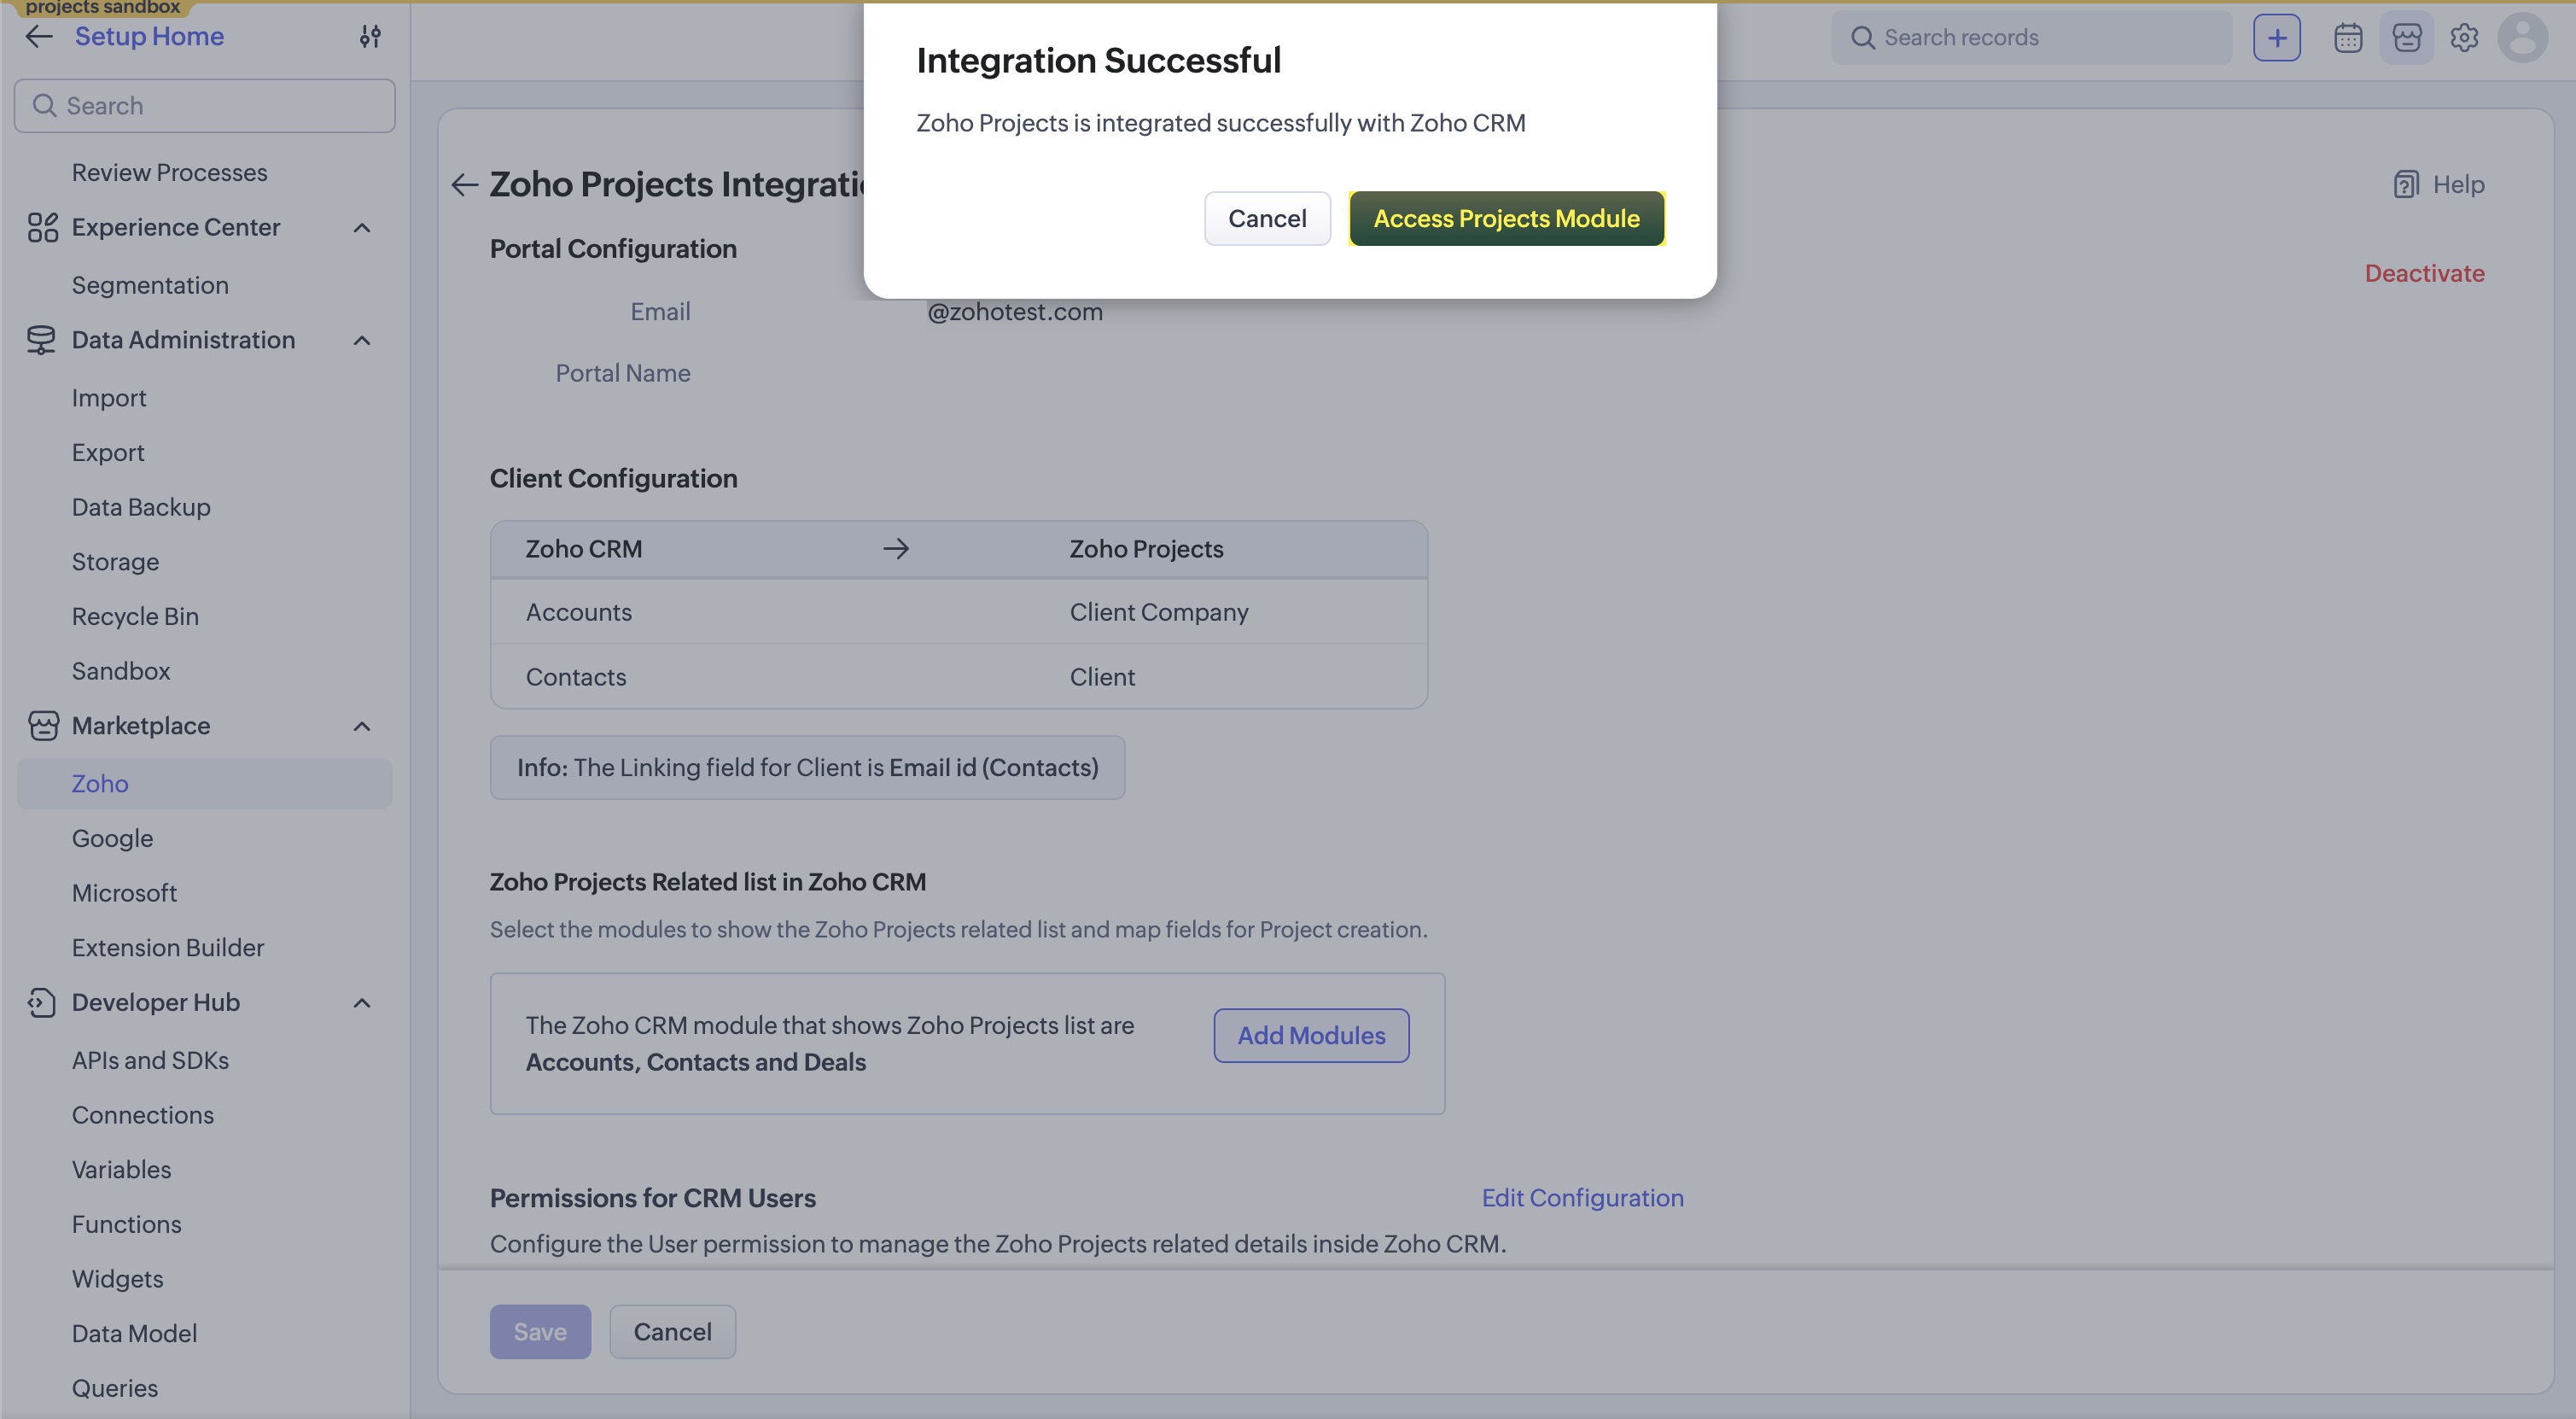Viewport: 2576px width, 1419px height.
Task: Focus the sidebar Search field
Action: 205,106
